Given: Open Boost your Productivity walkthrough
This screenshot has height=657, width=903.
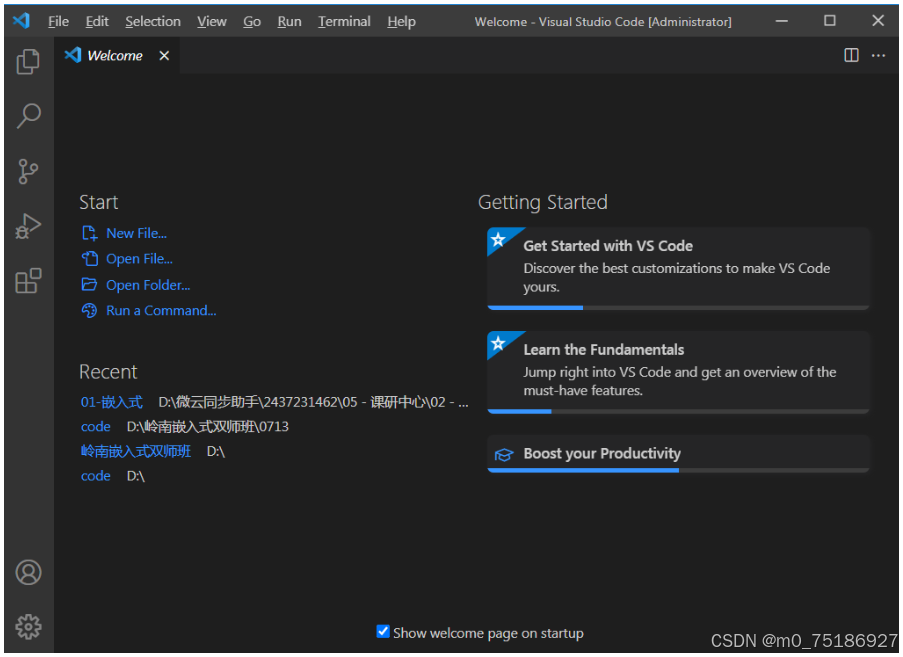Looking at the screenshot, I should pyautogui.click(x=678, y=454).
